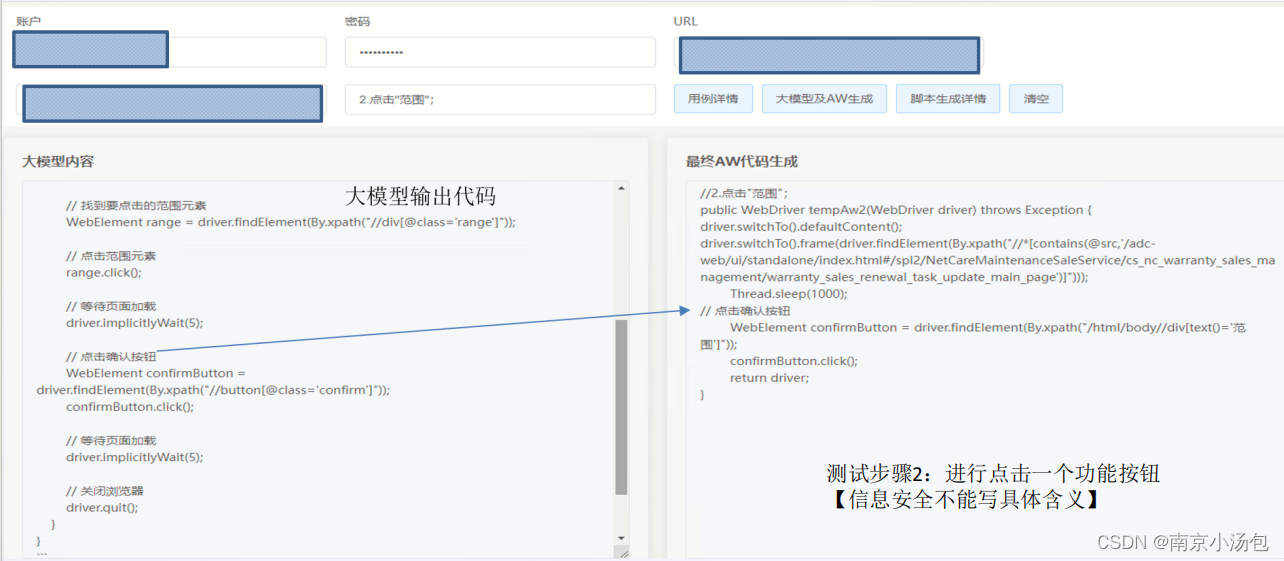Click the line driver.switchTo().defaultContent();
Viewport: 1284px width, 561px height.
pyautogui.click(x=801, y=227)
